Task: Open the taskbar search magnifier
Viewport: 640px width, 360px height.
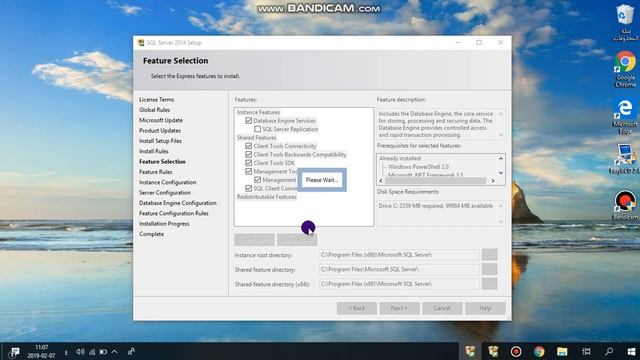Action: 609,351
